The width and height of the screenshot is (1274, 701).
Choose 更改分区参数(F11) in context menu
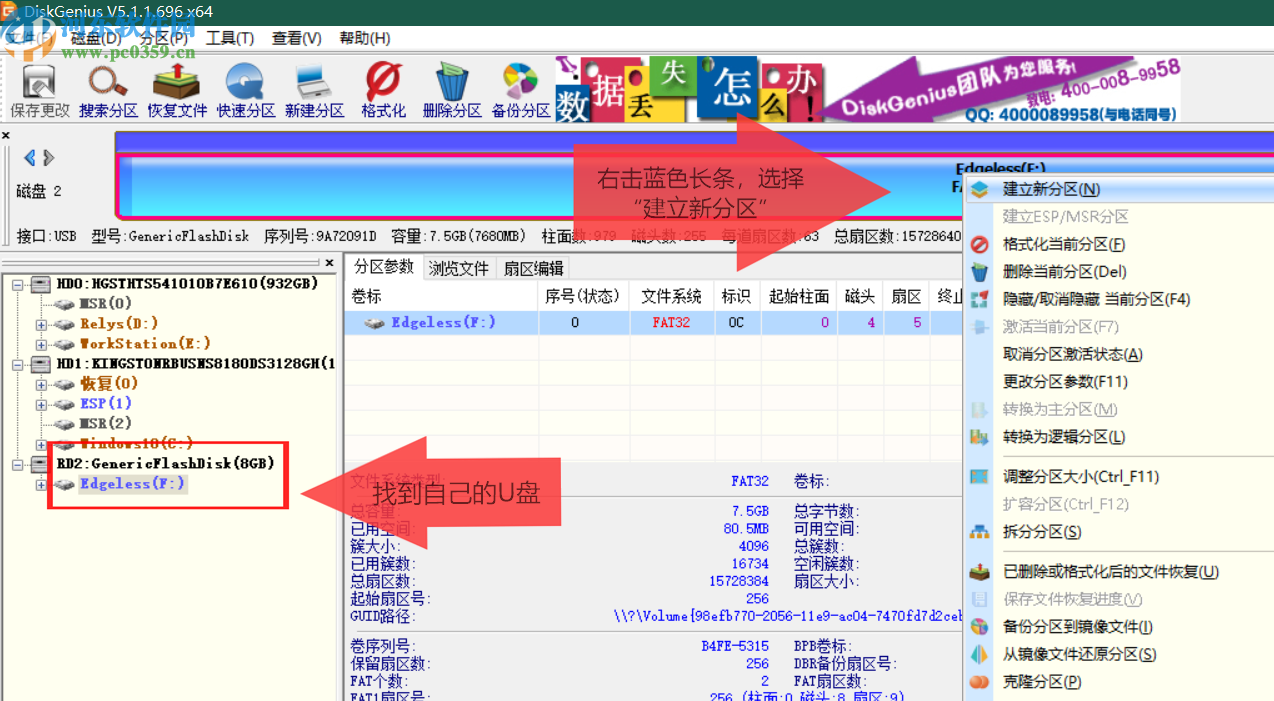point(1065,382)
